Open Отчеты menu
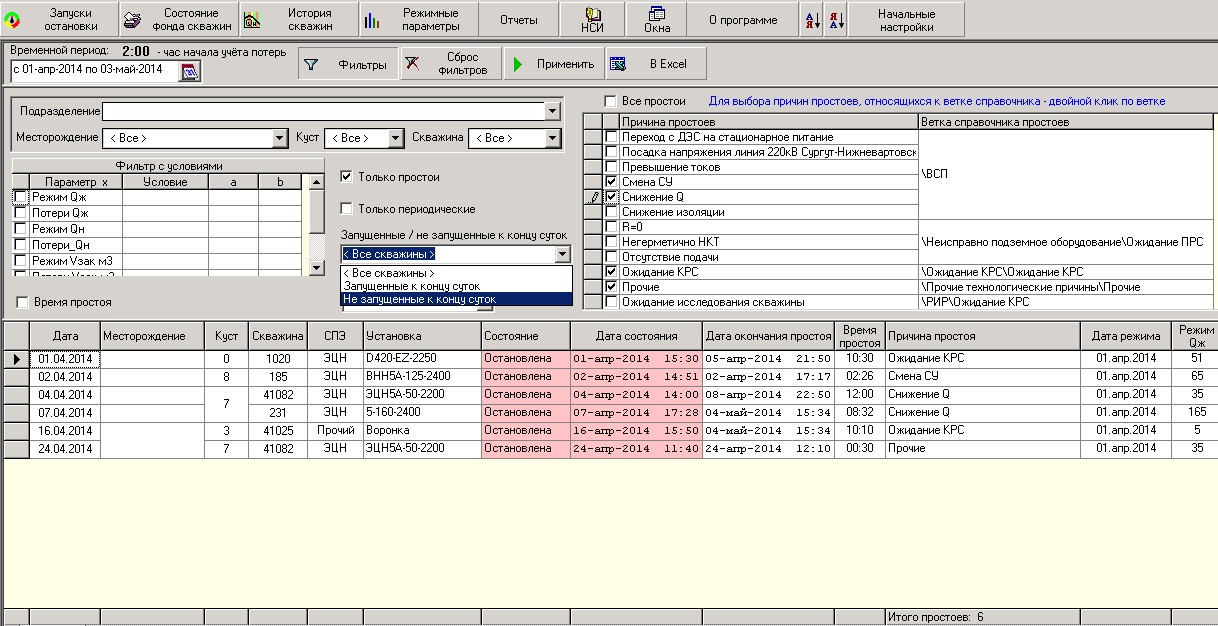 [x=518, y=19]
